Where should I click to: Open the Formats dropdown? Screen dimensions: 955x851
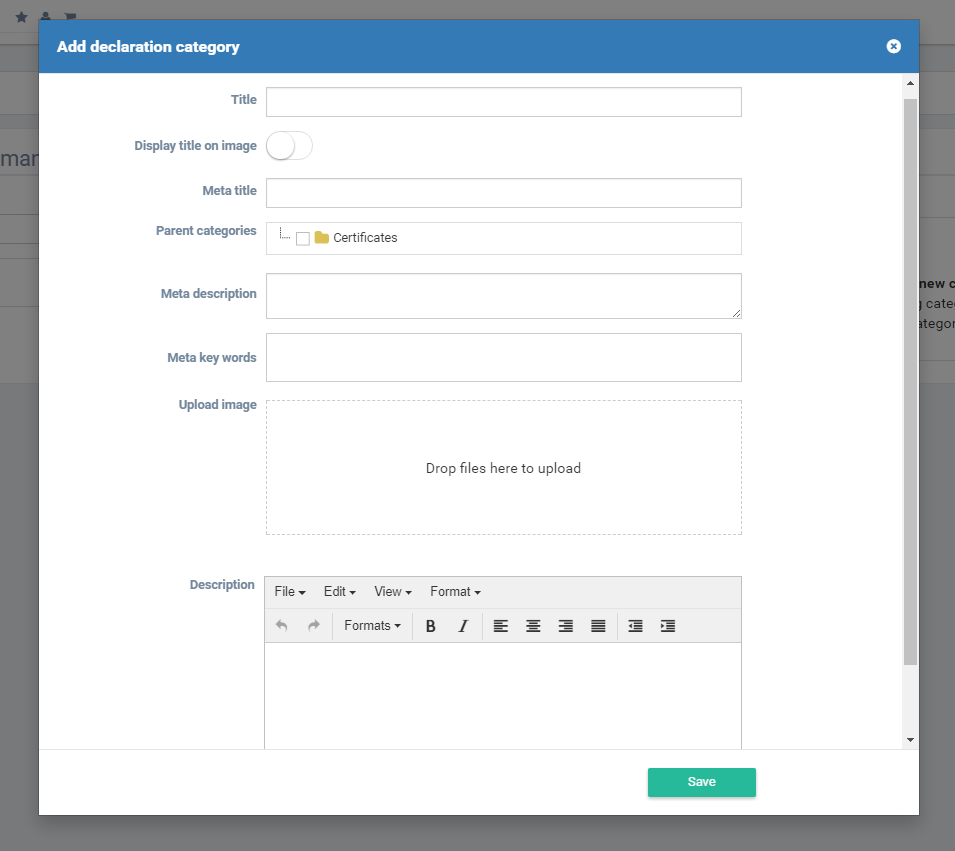pos(372,626)
